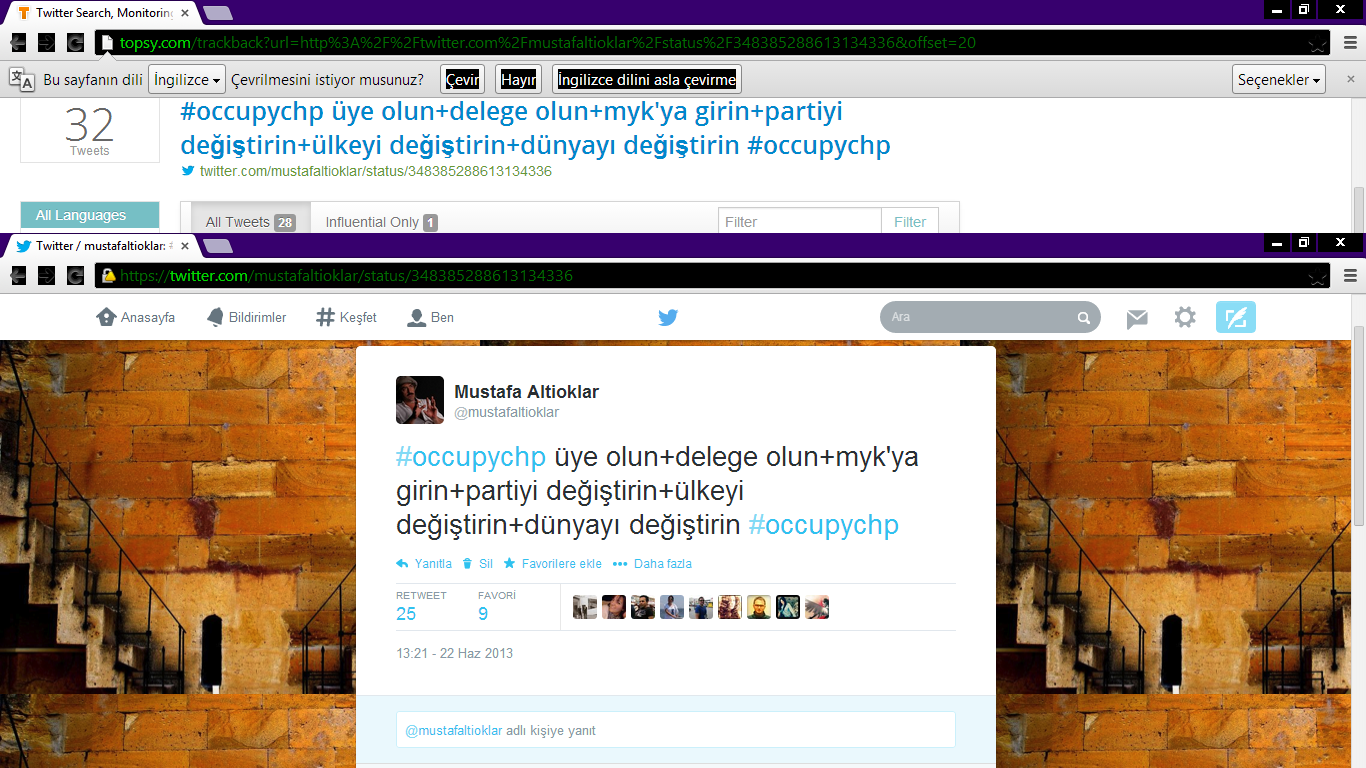This screenshot has height=768, width=1366.
Task: Select All Languages filter on Topsy
Action: pyautogui.click(x=89, y=215)
